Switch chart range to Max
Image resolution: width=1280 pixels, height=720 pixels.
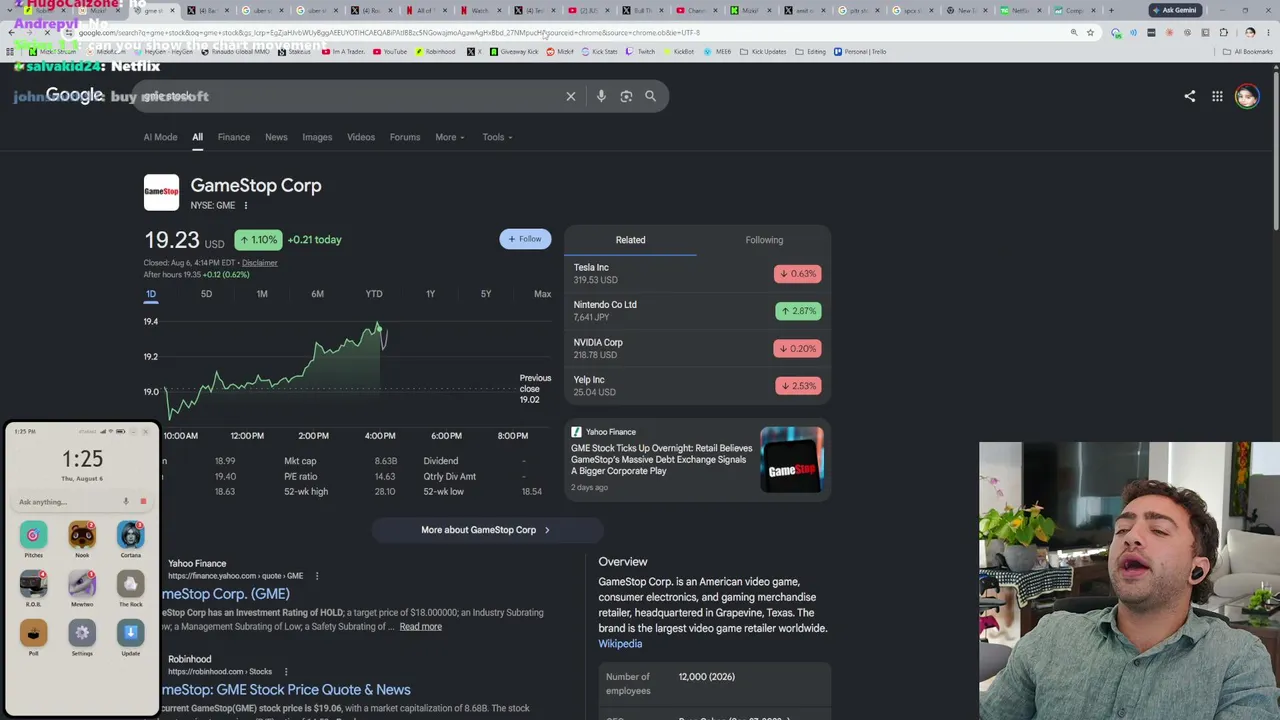(542, 294)
